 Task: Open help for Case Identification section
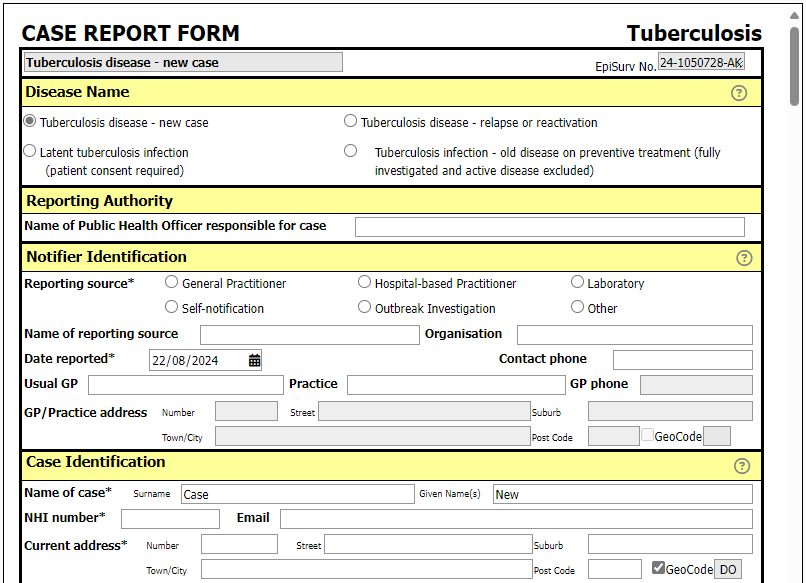(742, 466)
